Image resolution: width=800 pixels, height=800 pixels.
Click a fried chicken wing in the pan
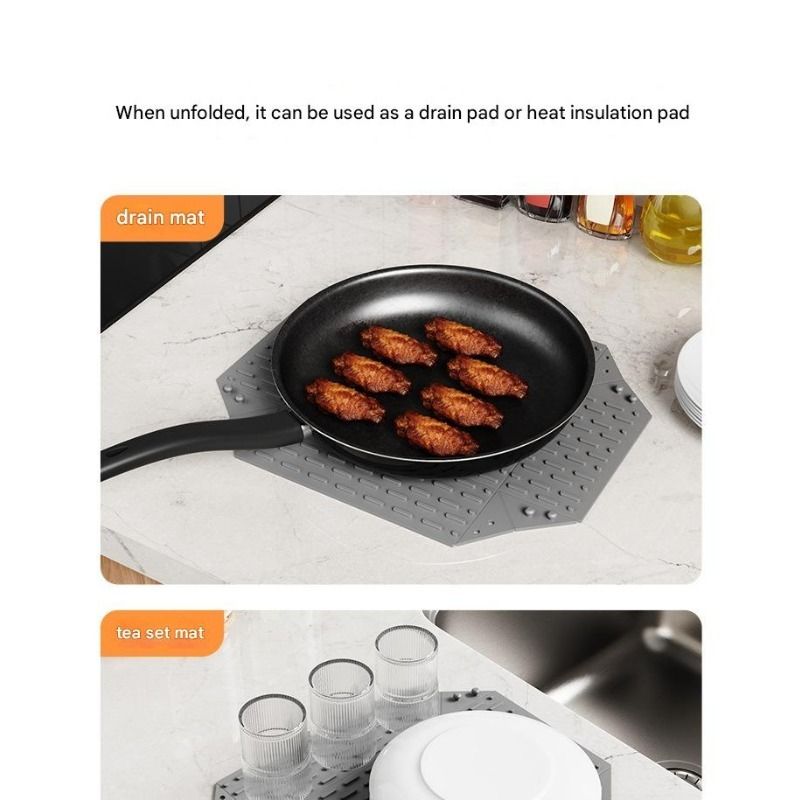point(463,337)
